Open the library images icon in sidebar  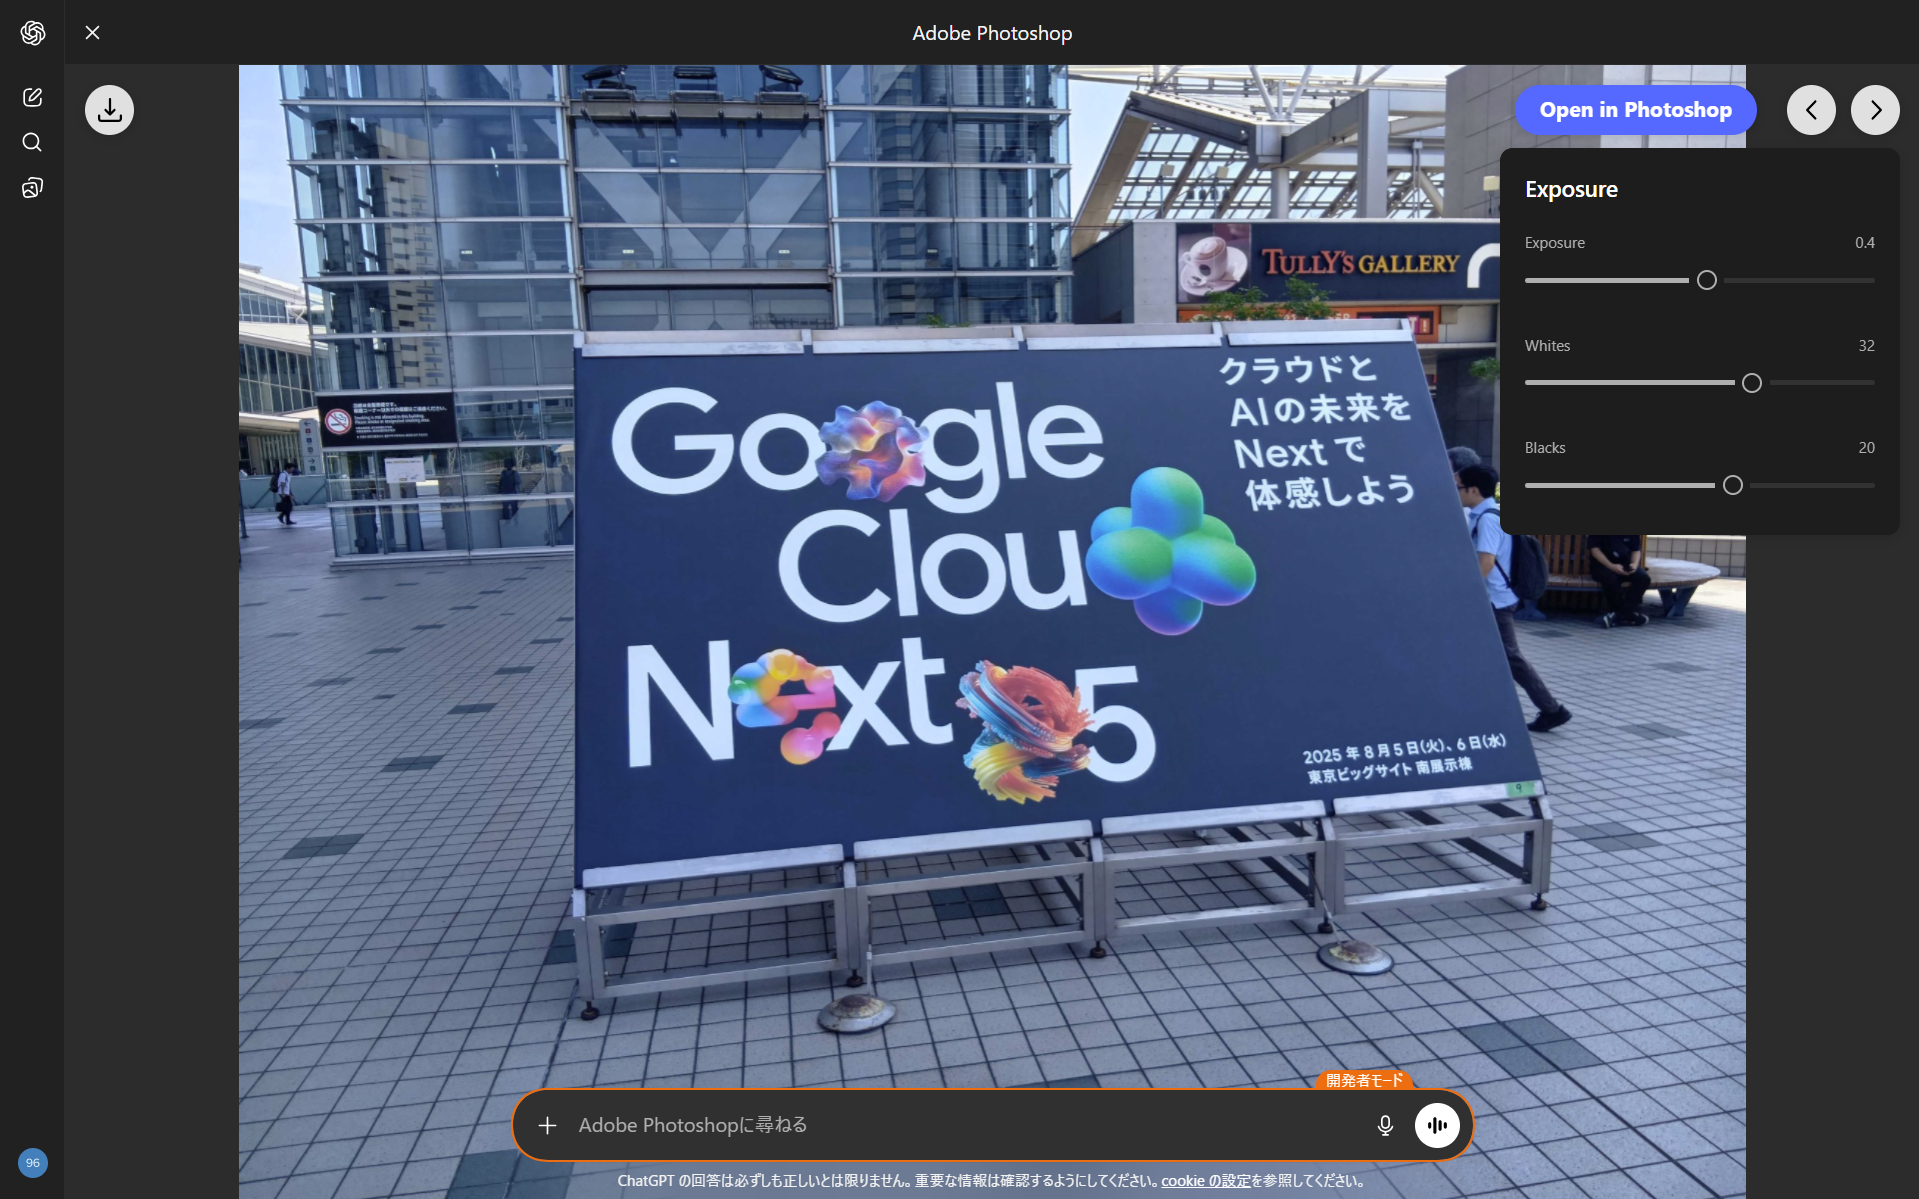pyautogui.click(x=32, y=188)
